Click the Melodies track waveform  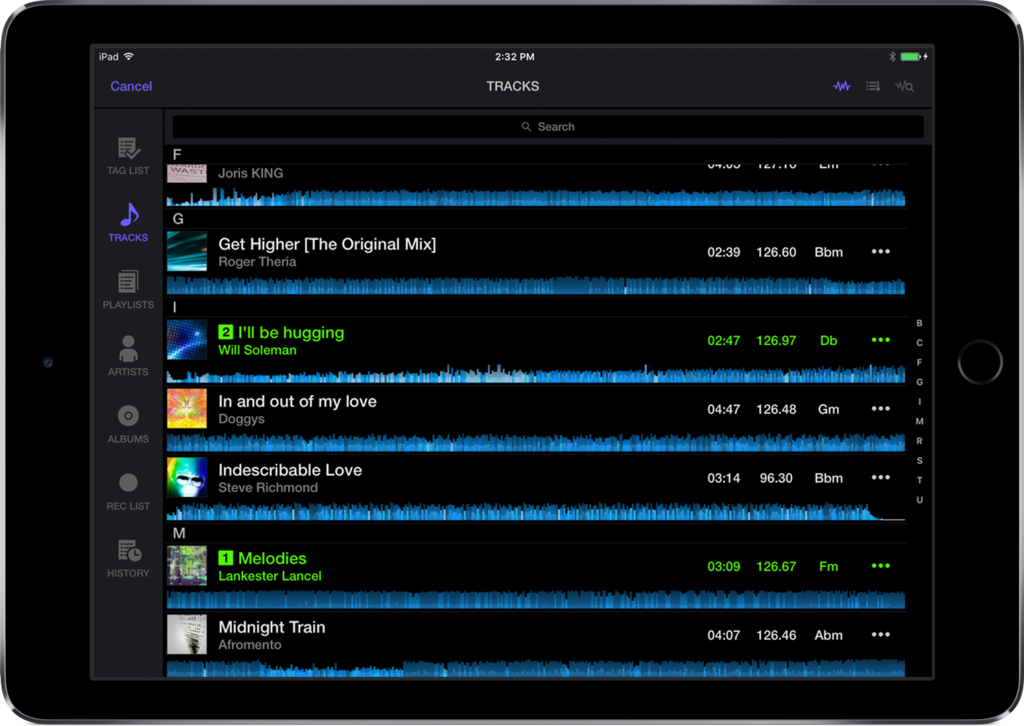(535, 600)
